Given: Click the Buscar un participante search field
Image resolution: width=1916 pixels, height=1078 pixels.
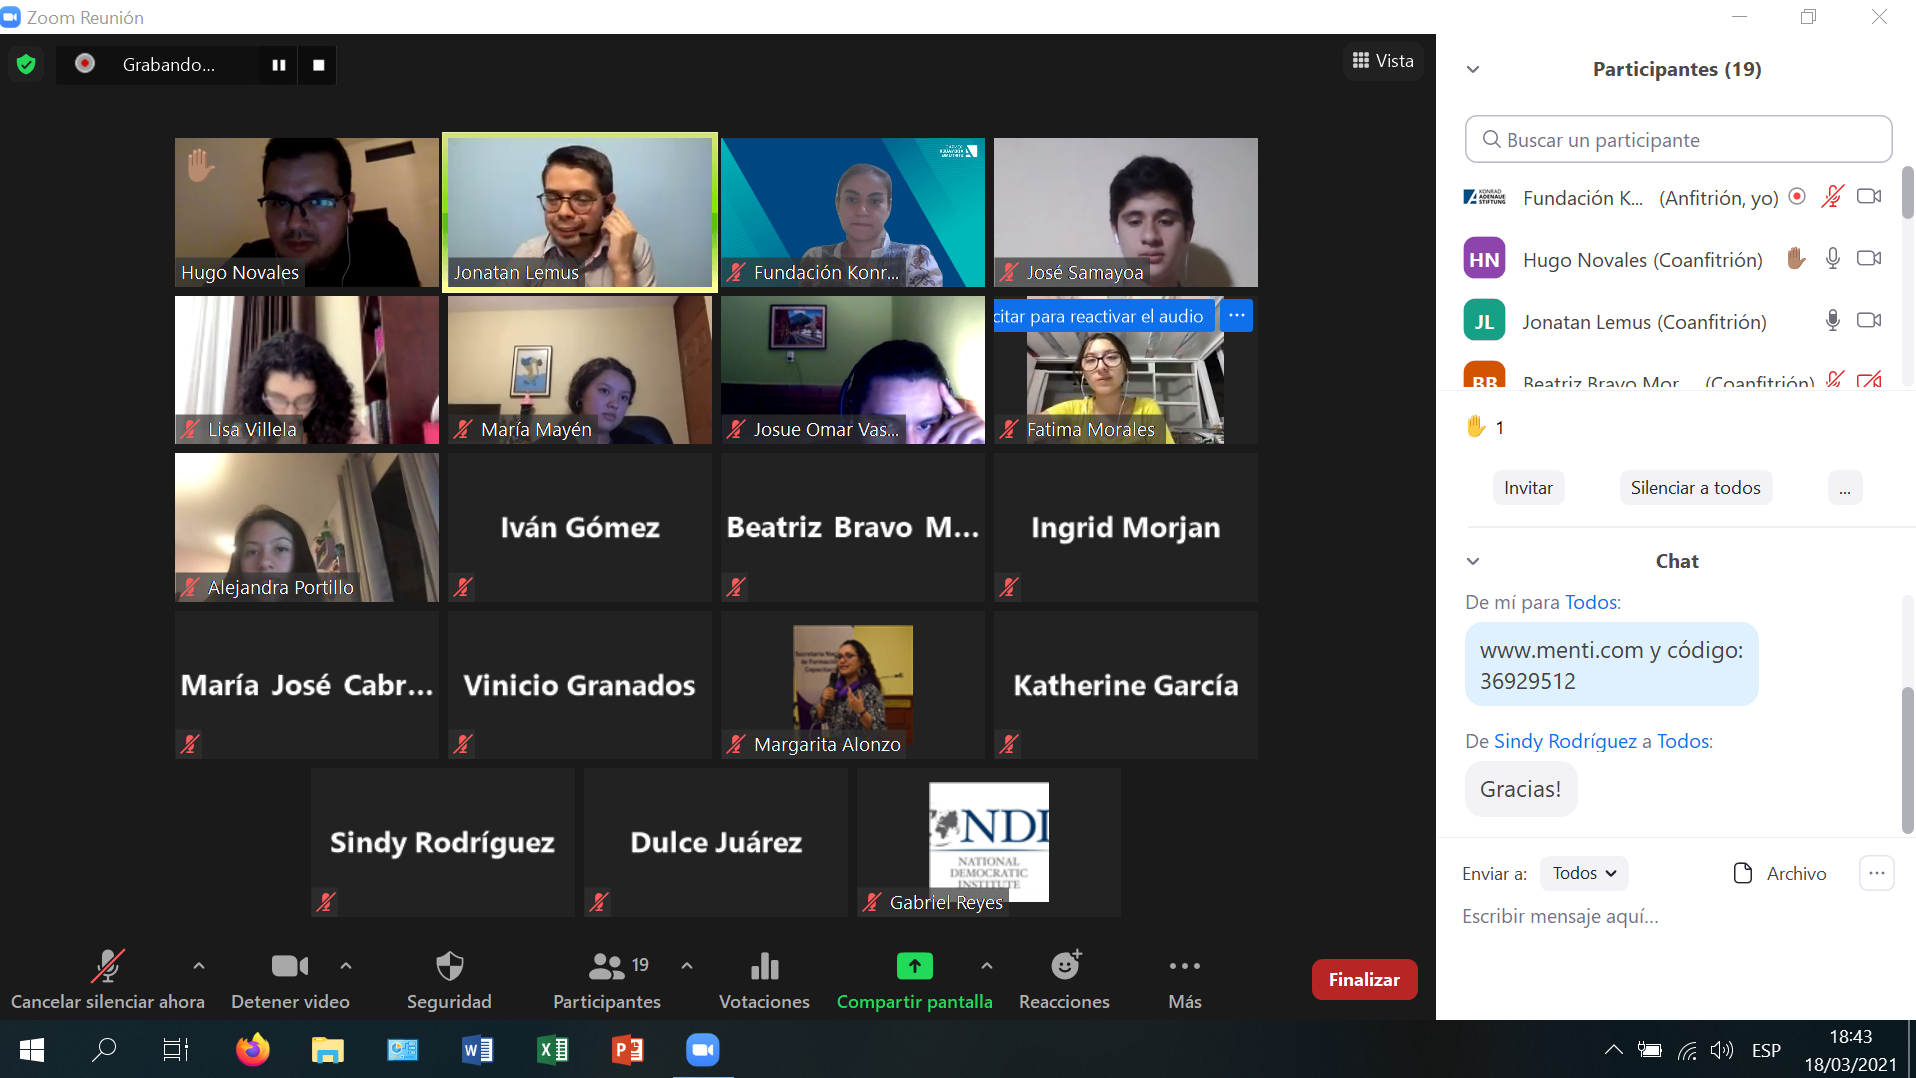Looking at the screenshot, I should 1678,140.
